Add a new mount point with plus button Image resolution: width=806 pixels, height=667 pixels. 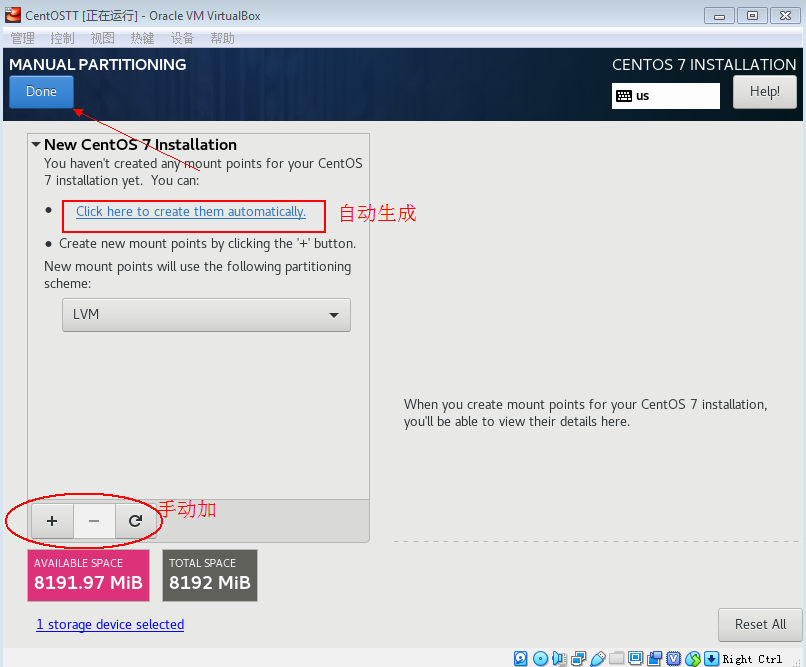(52, 521)
